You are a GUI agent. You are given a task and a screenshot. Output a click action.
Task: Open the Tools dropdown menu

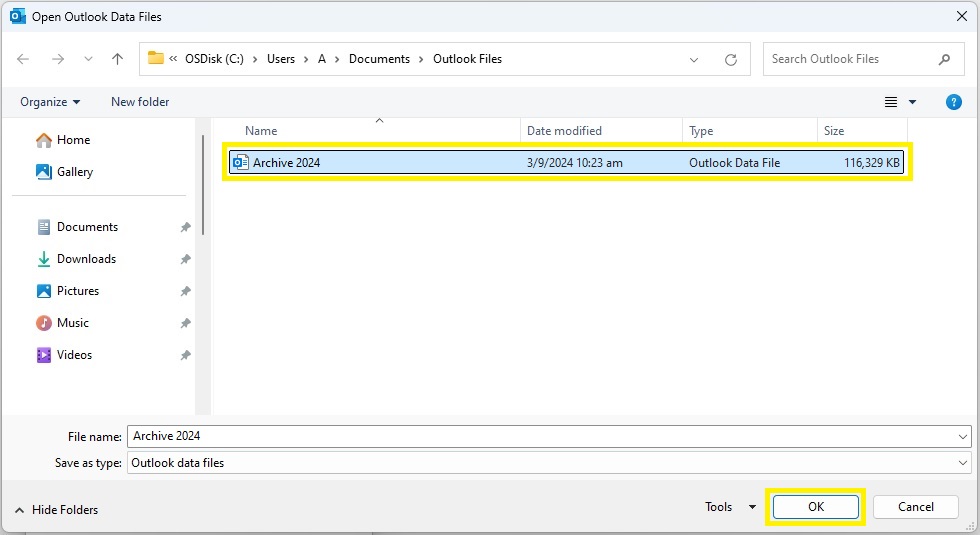click(x=730, y=507)
